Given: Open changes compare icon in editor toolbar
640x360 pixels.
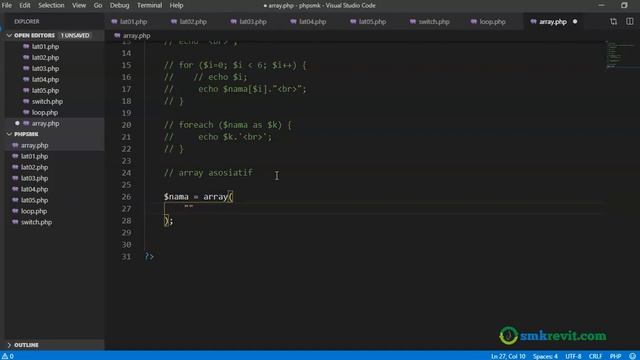Looking at the screenshot, I should (x=613, y=22).
